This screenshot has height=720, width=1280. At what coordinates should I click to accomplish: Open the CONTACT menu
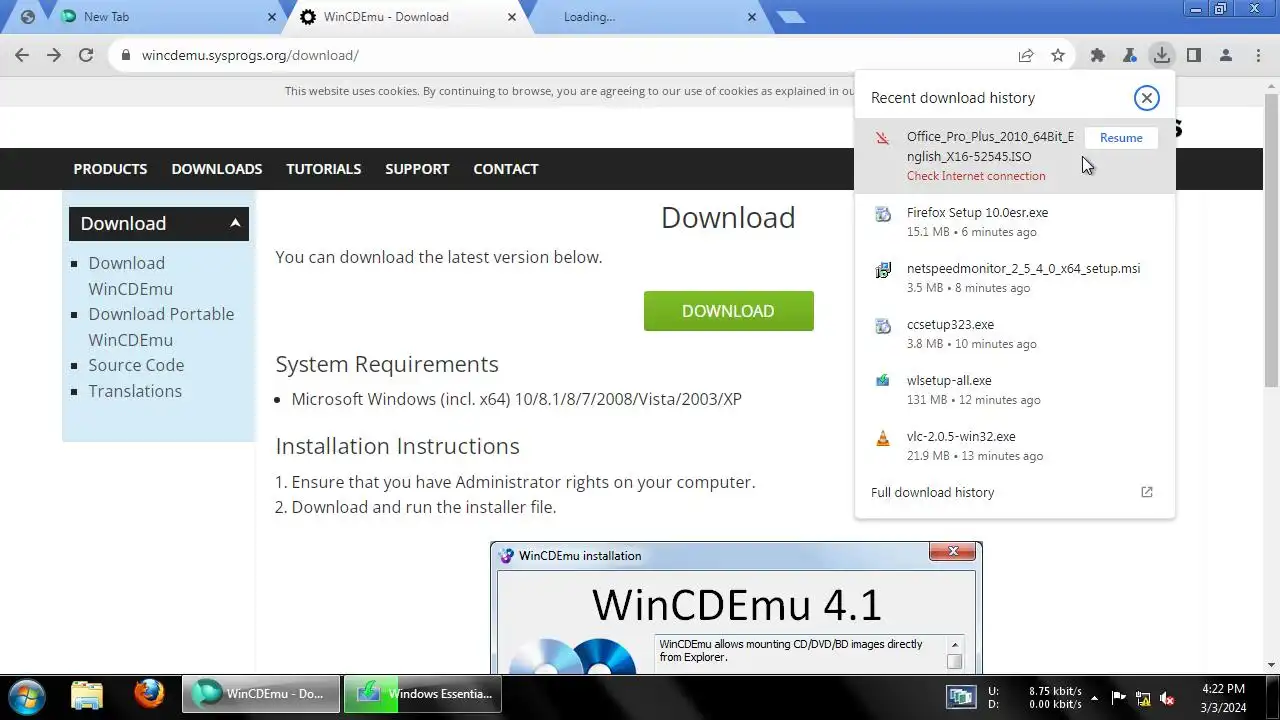click(506, 169)
